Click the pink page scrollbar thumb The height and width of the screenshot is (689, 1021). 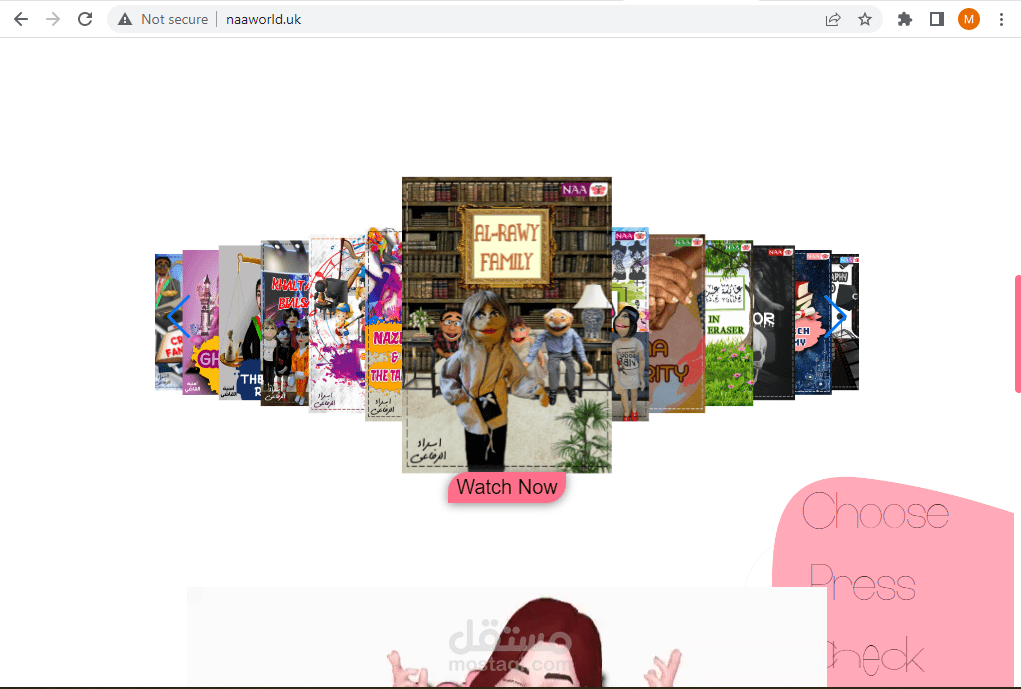coord(1017,334)
